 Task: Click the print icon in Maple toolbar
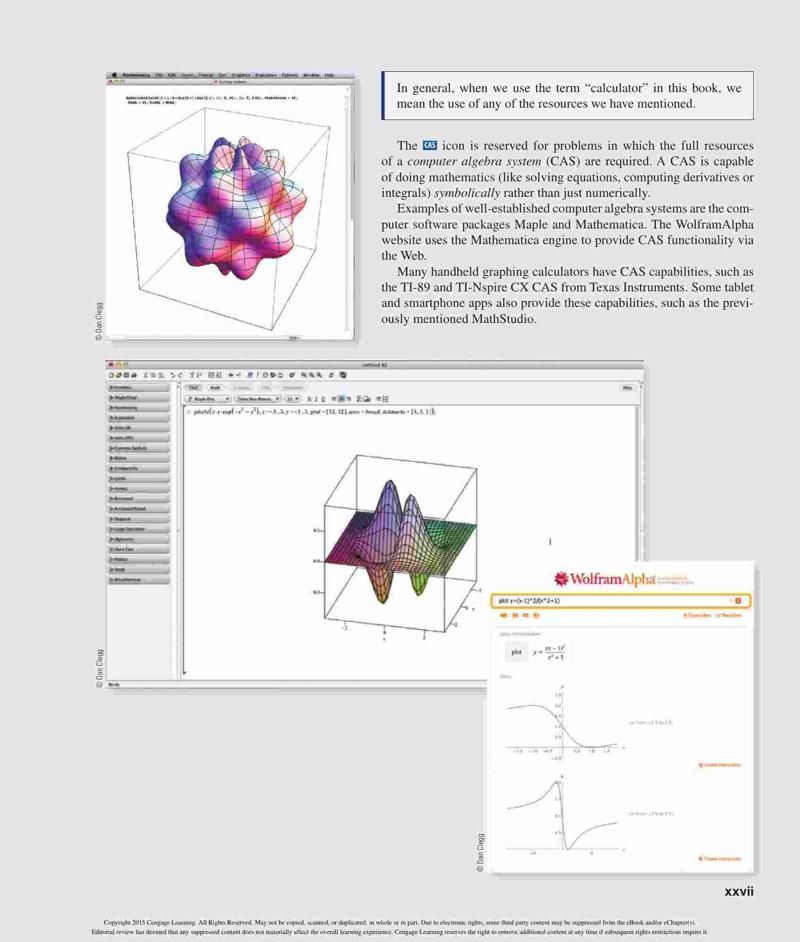[134, 375]
